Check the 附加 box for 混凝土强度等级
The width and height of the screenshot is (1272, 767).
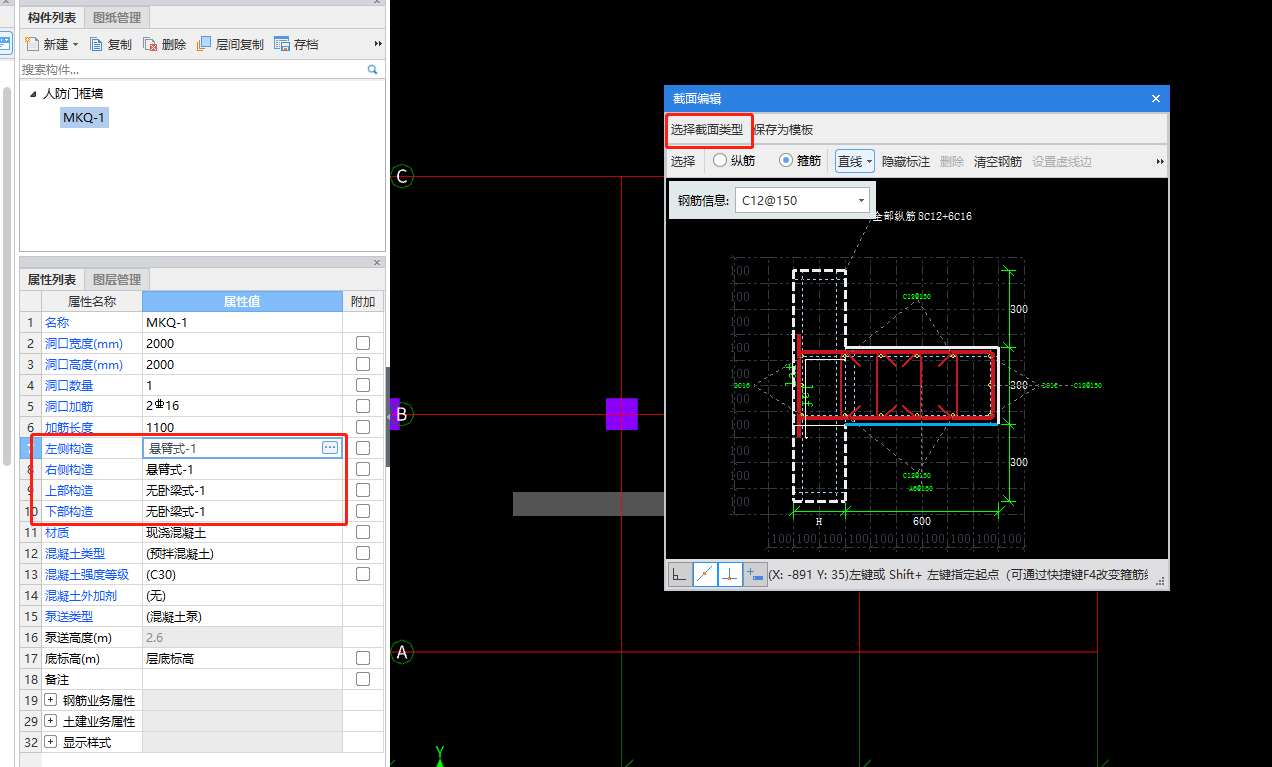[x=363, y=574]
